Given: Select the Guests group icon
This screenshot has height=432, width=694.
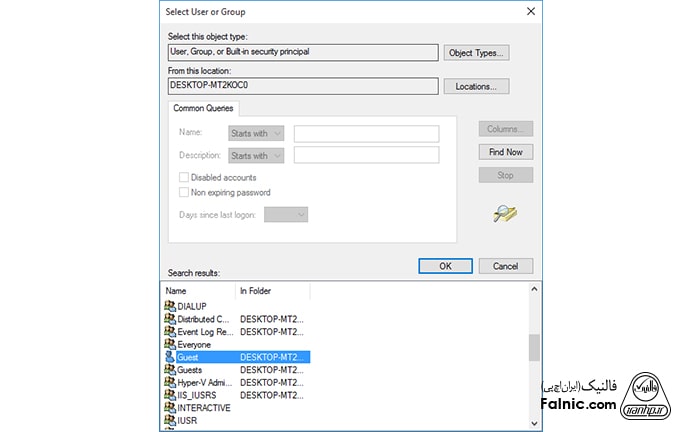Looking at the screenshot, I should [x=169, y=370].
